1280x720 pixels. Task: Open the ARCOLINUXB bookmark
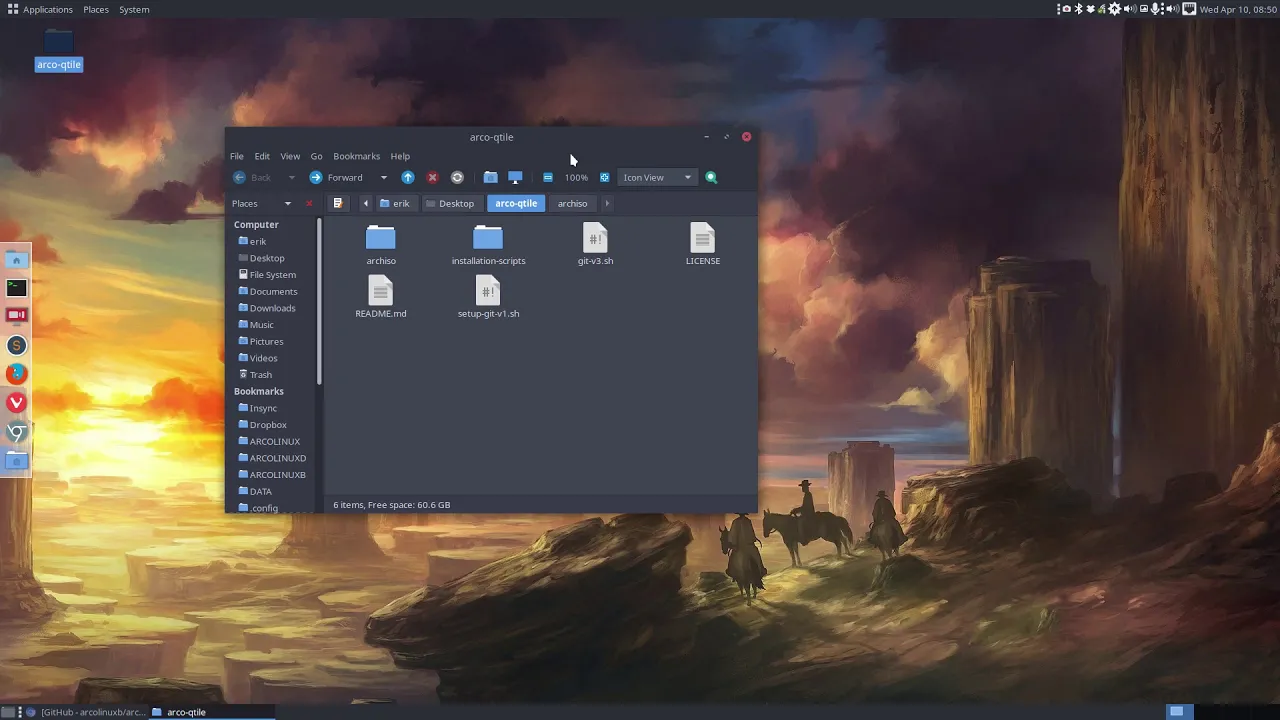(x=272, y=474)
